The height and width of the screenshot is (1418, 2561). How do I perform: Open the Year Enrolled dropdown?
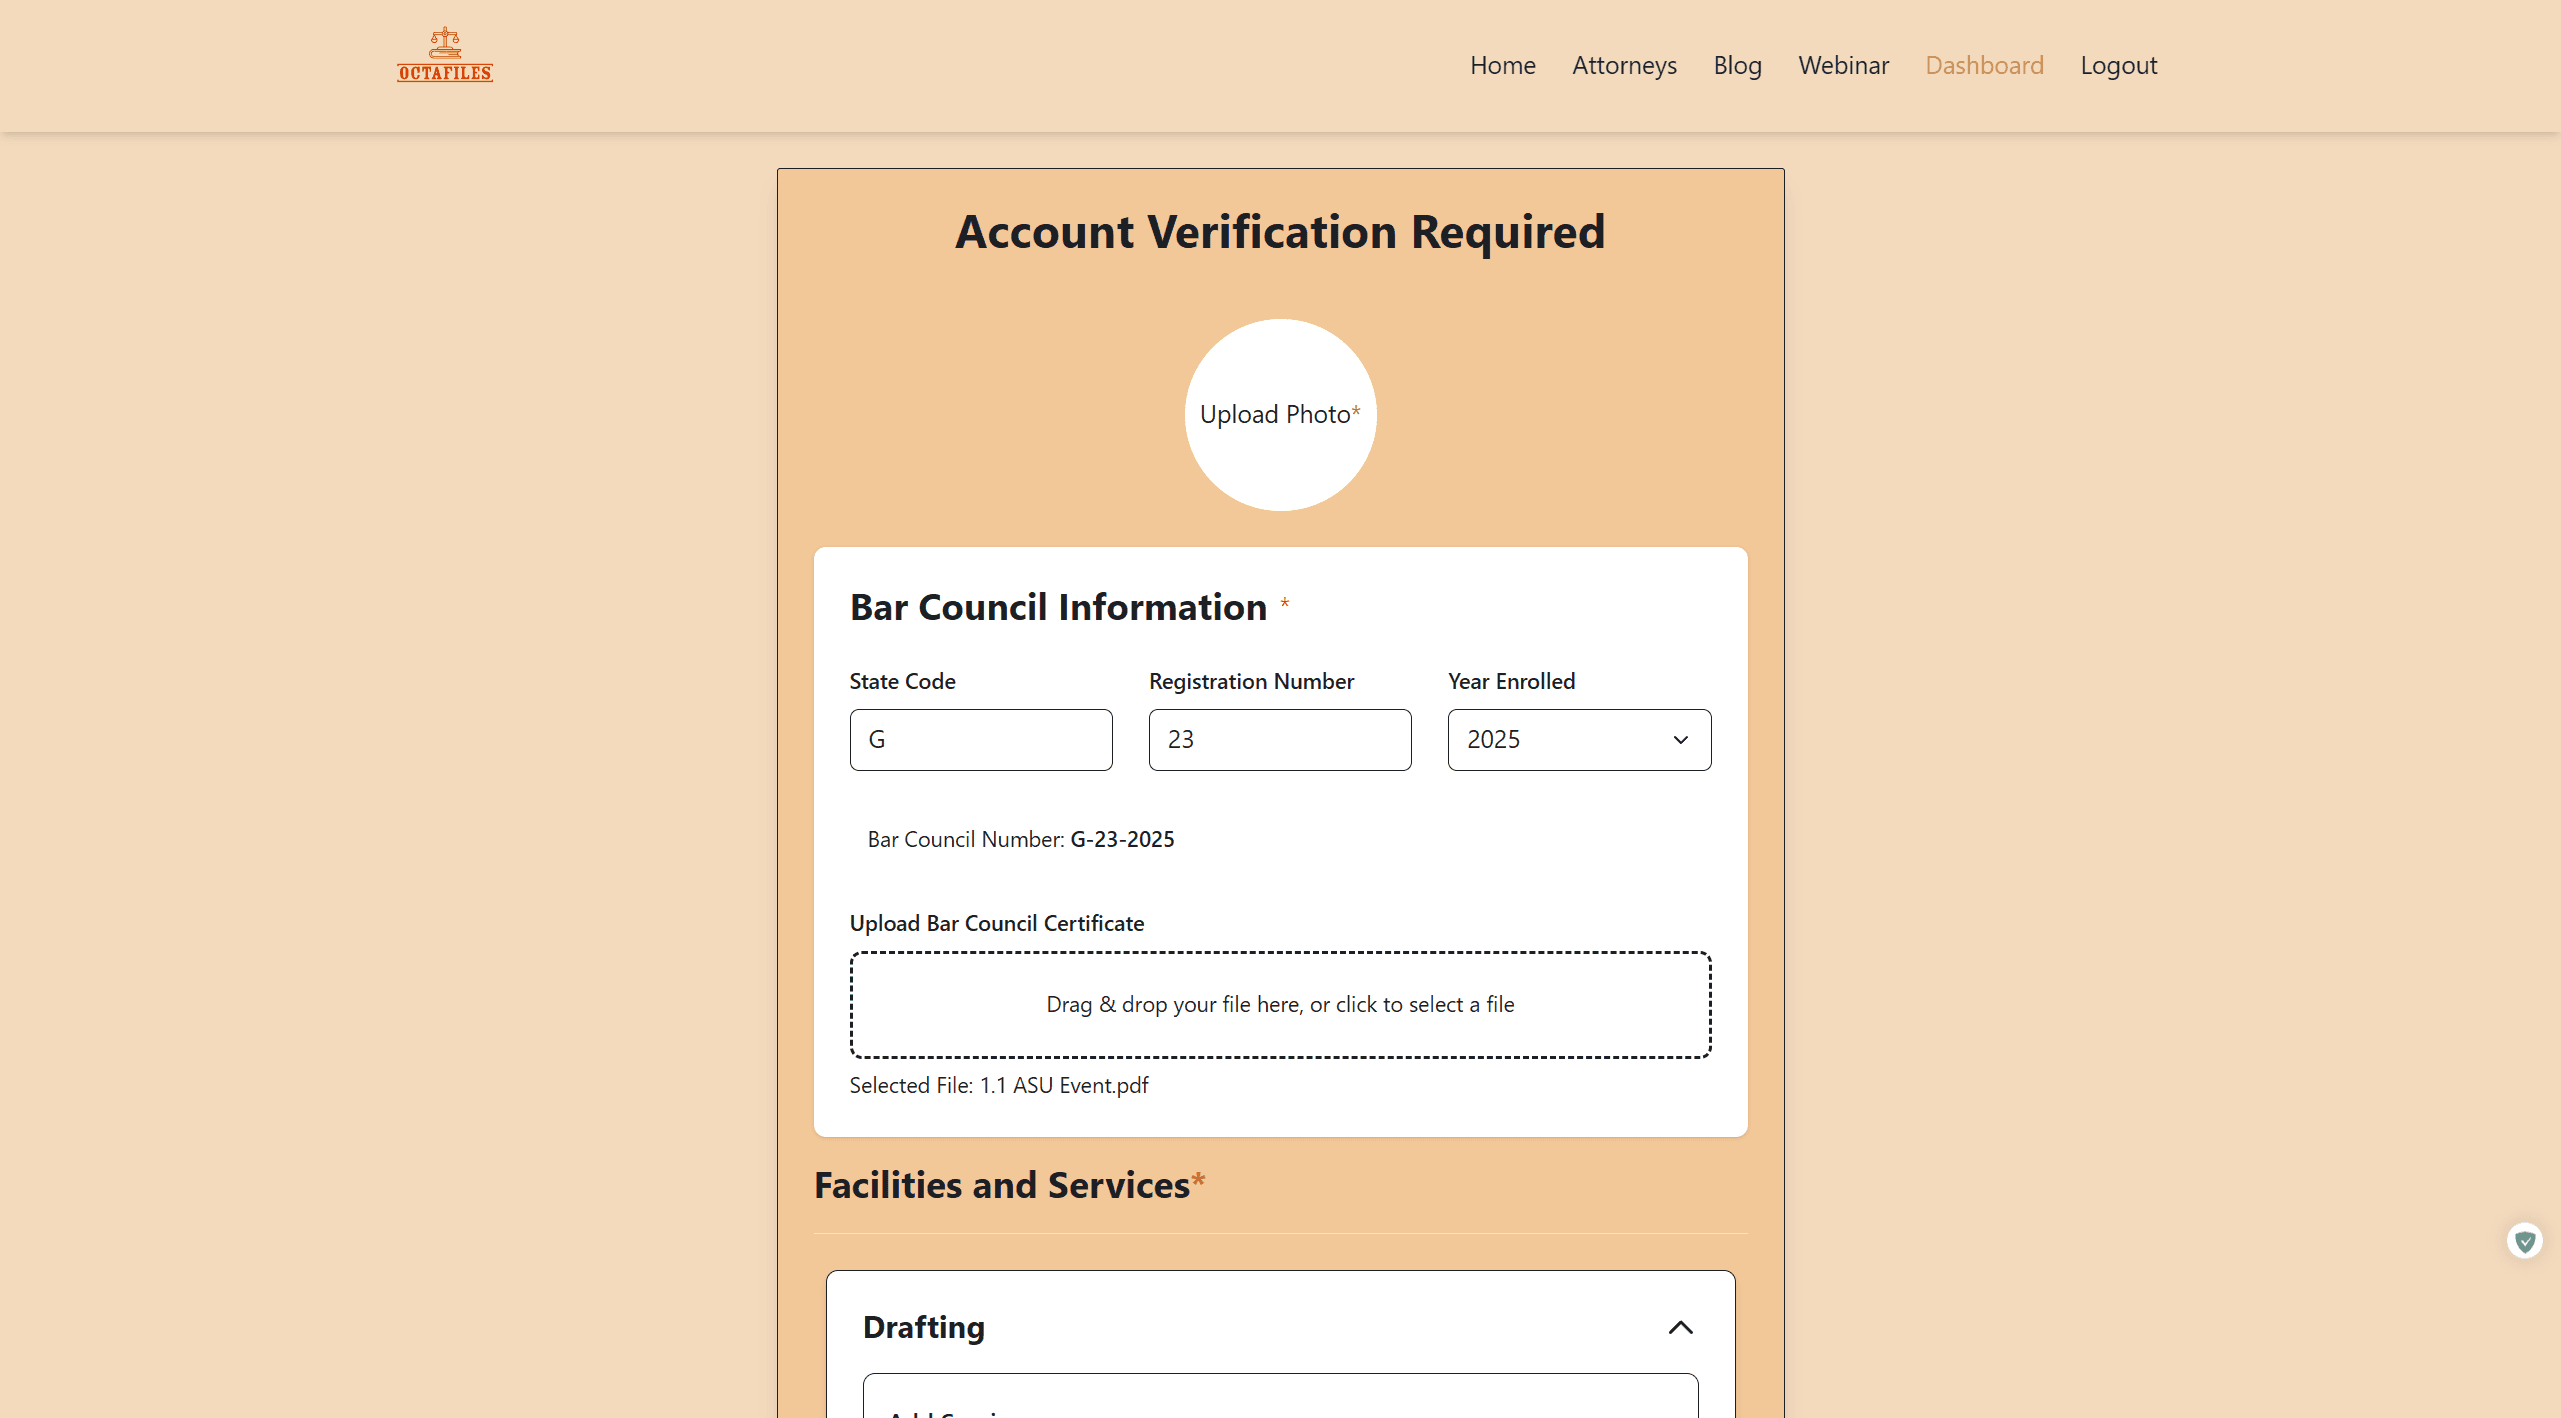click(x=1578, y=740)
